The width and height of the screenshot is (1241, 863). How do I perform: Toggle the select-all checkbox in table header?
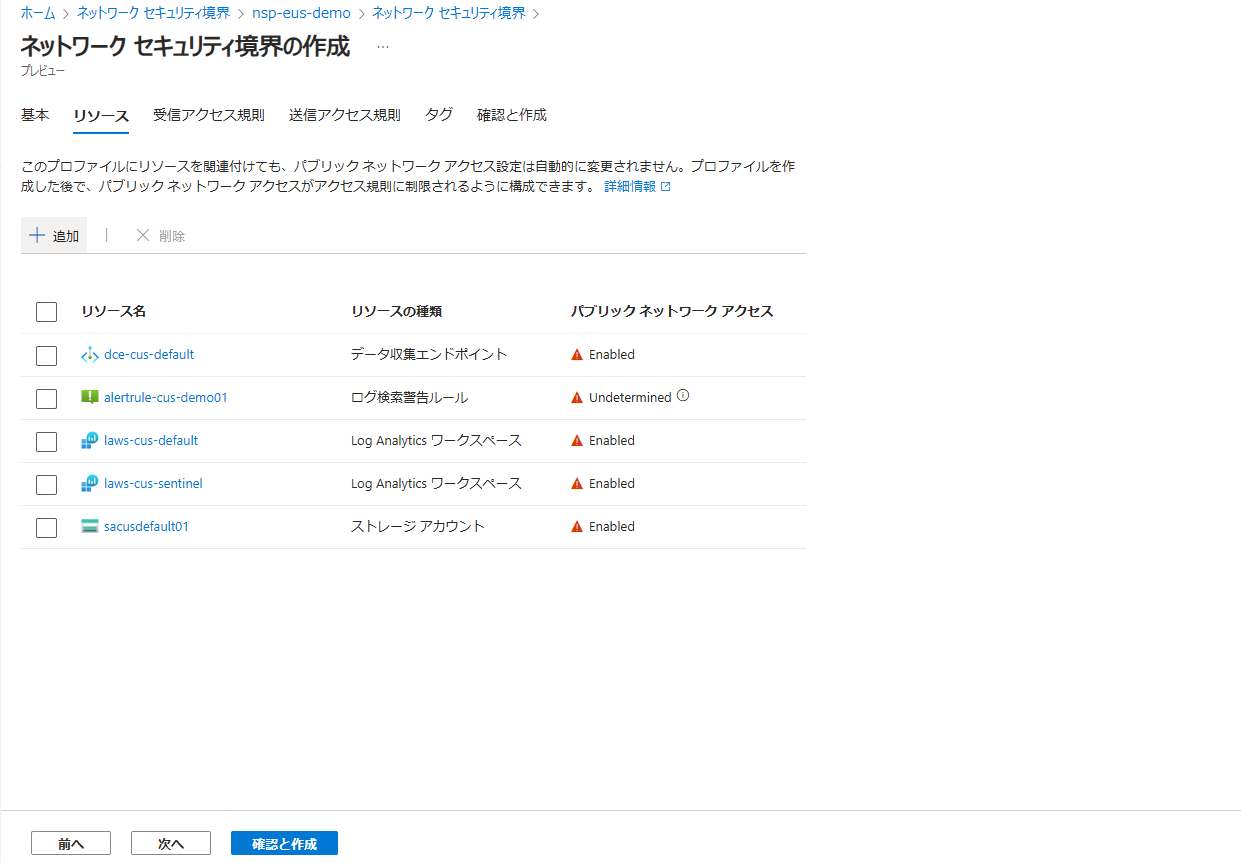click(46, 312)
